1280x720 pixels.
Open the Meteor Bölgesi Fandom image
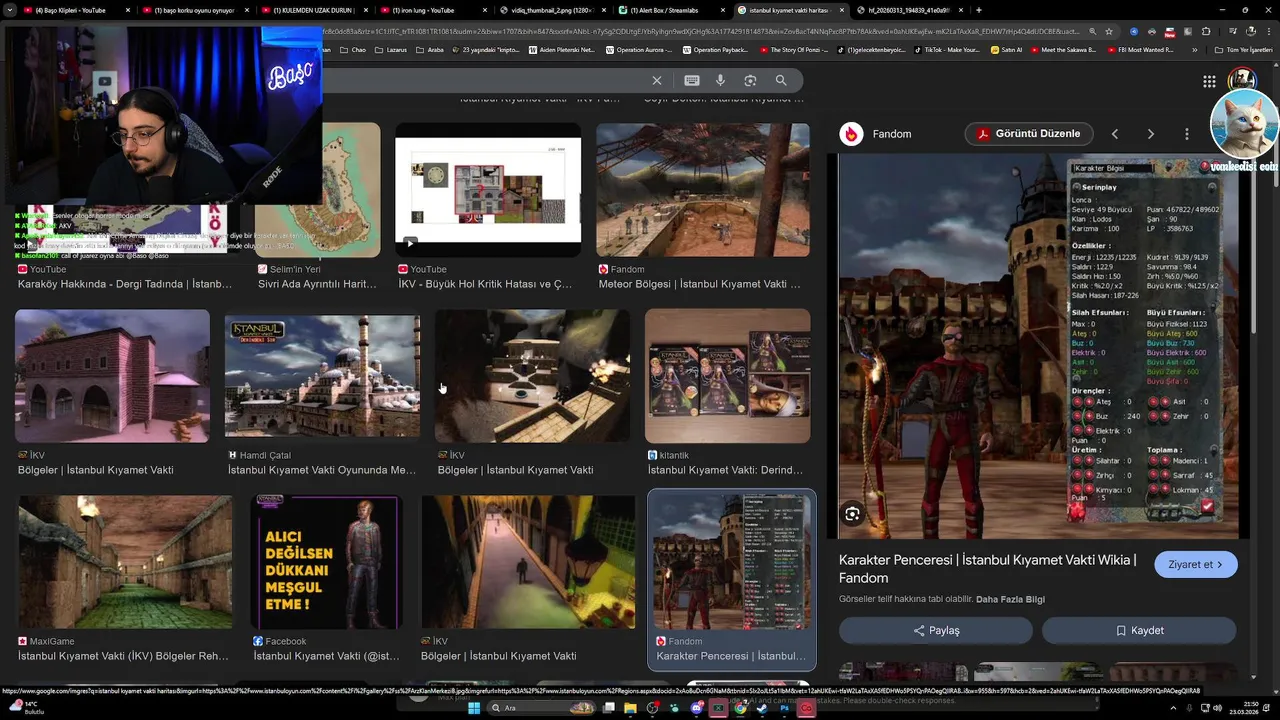[x=703, y=190]
